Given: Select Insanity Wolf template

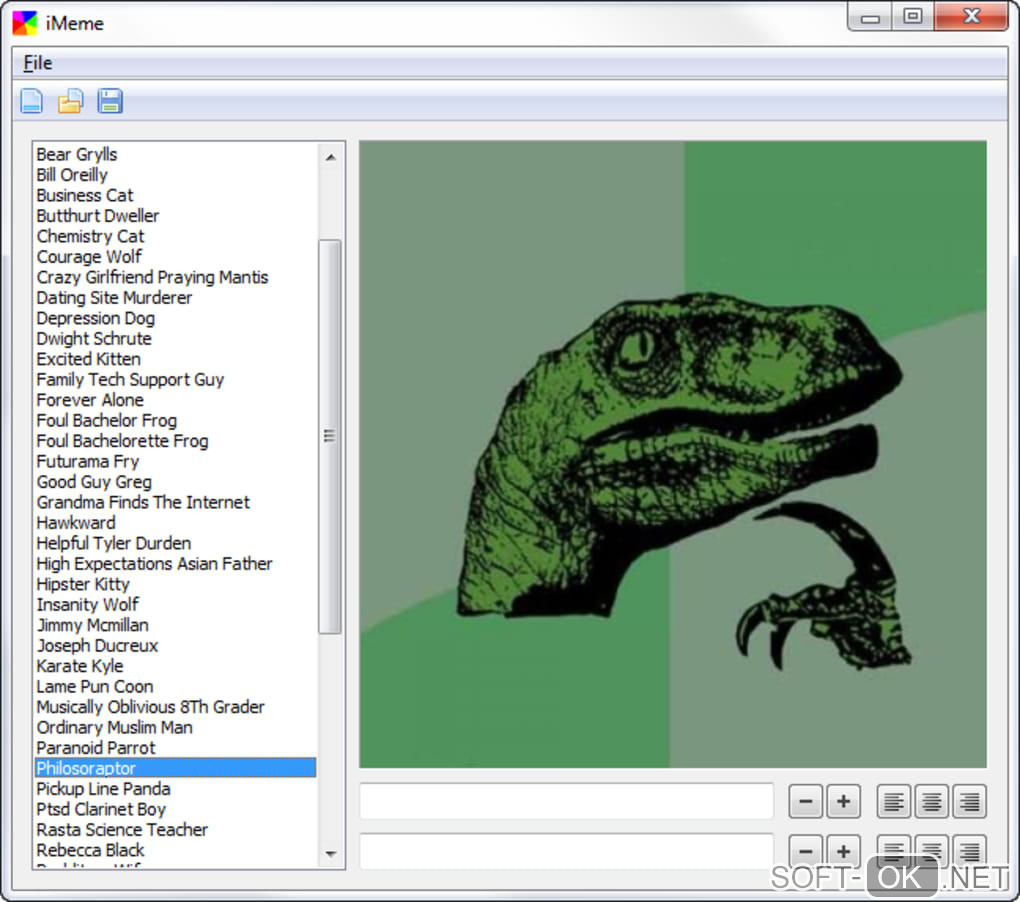Looking at the screenshot, I should (175, 605).
